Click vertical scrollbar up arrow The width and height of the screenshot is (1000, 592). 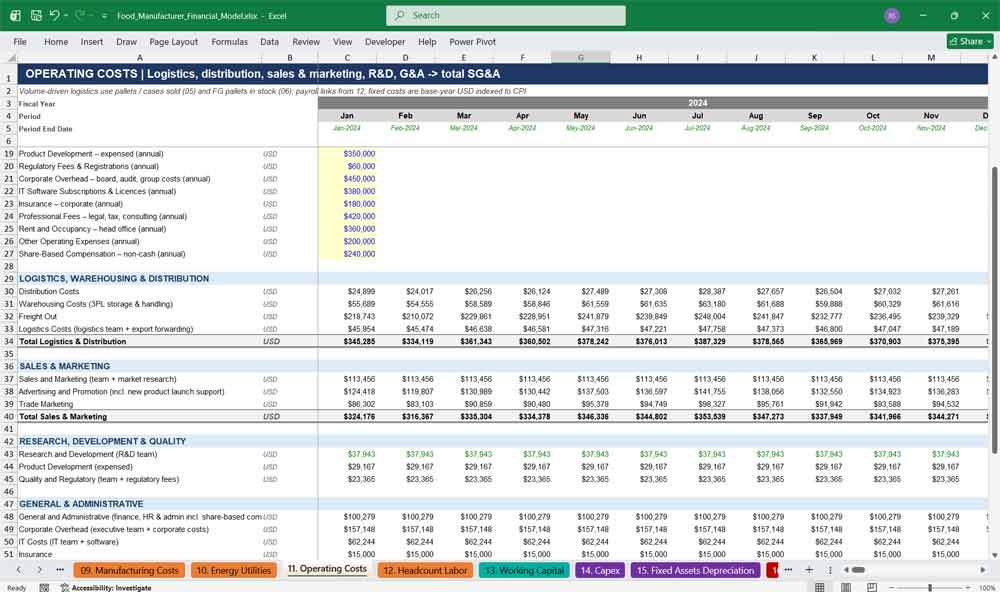(994, 57)
